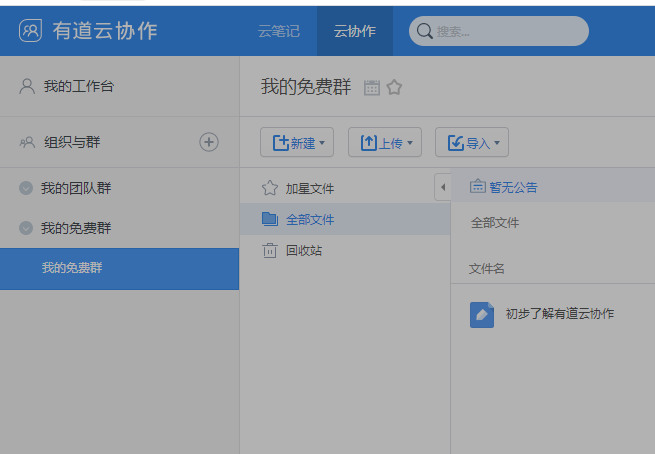Click the blue note icon of 初步了解有道云协作

pyautogui.click(x=482, y=315)
